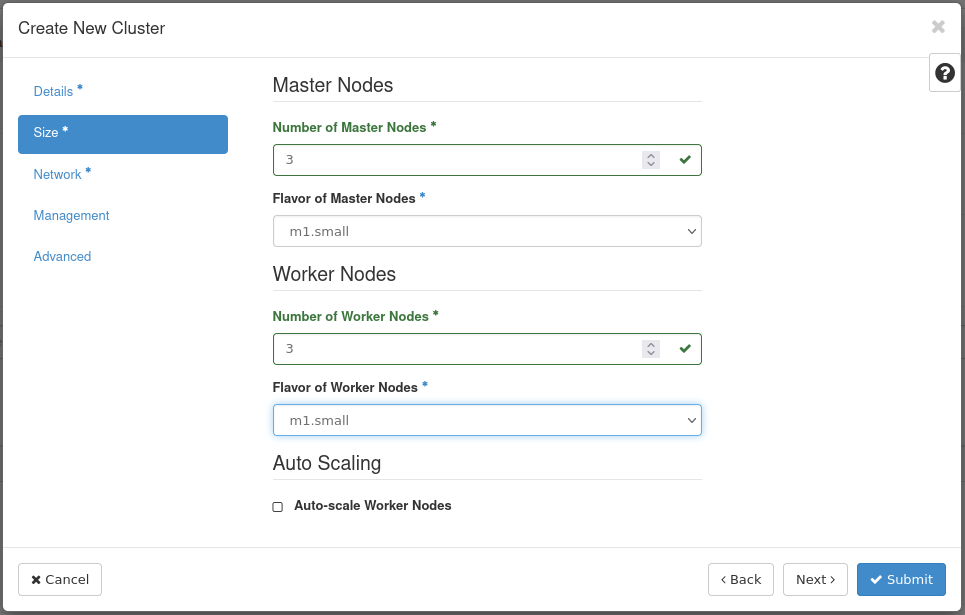This screenshot has width=965, height=615.
Task: Submit the new cluster form
Action: click(x=900, y=579)
